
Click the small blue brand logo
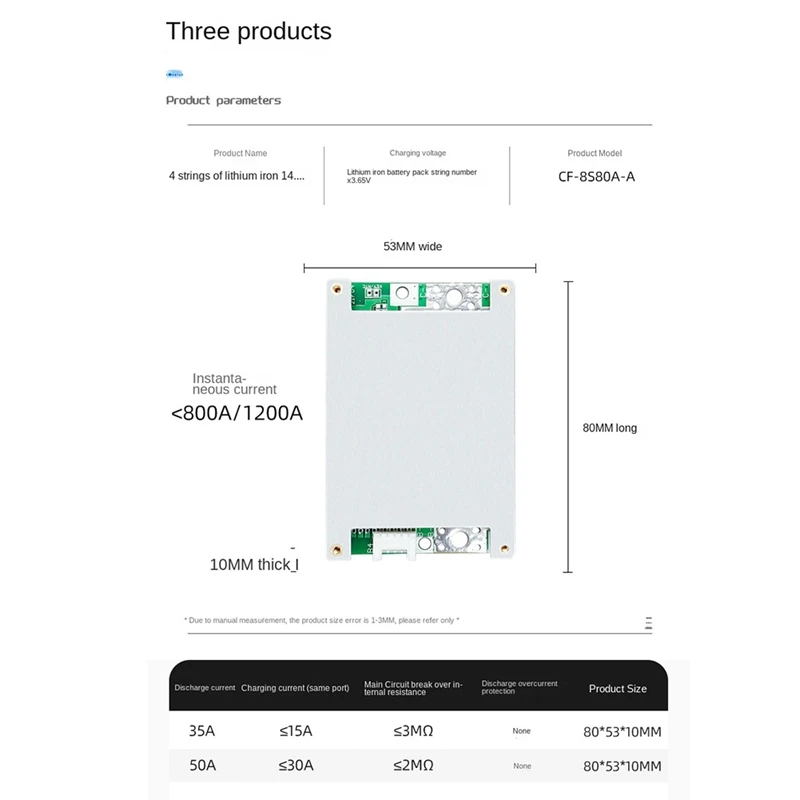click(174, 73)
